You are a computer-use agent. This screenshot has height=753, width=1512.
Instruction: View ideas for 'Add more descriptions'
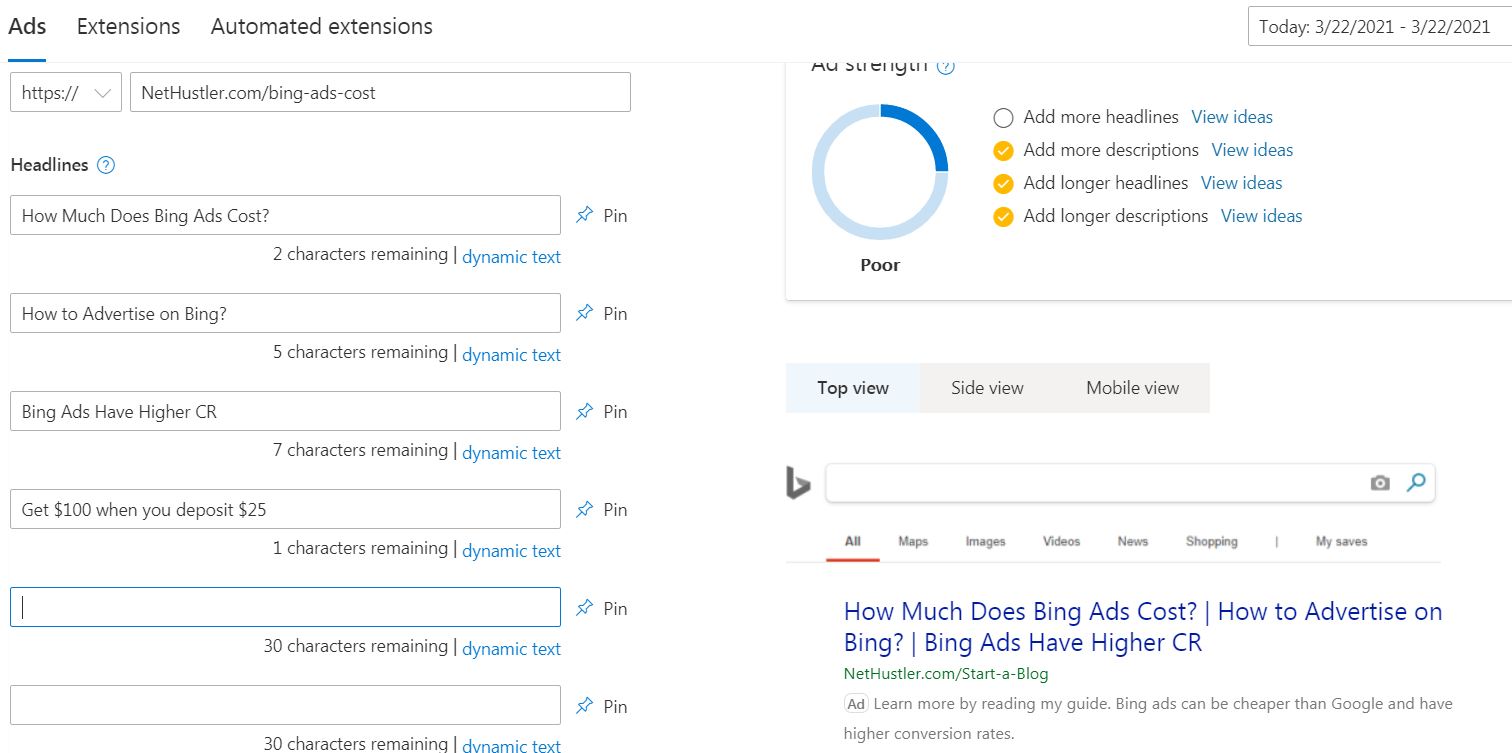[1252, 150]
